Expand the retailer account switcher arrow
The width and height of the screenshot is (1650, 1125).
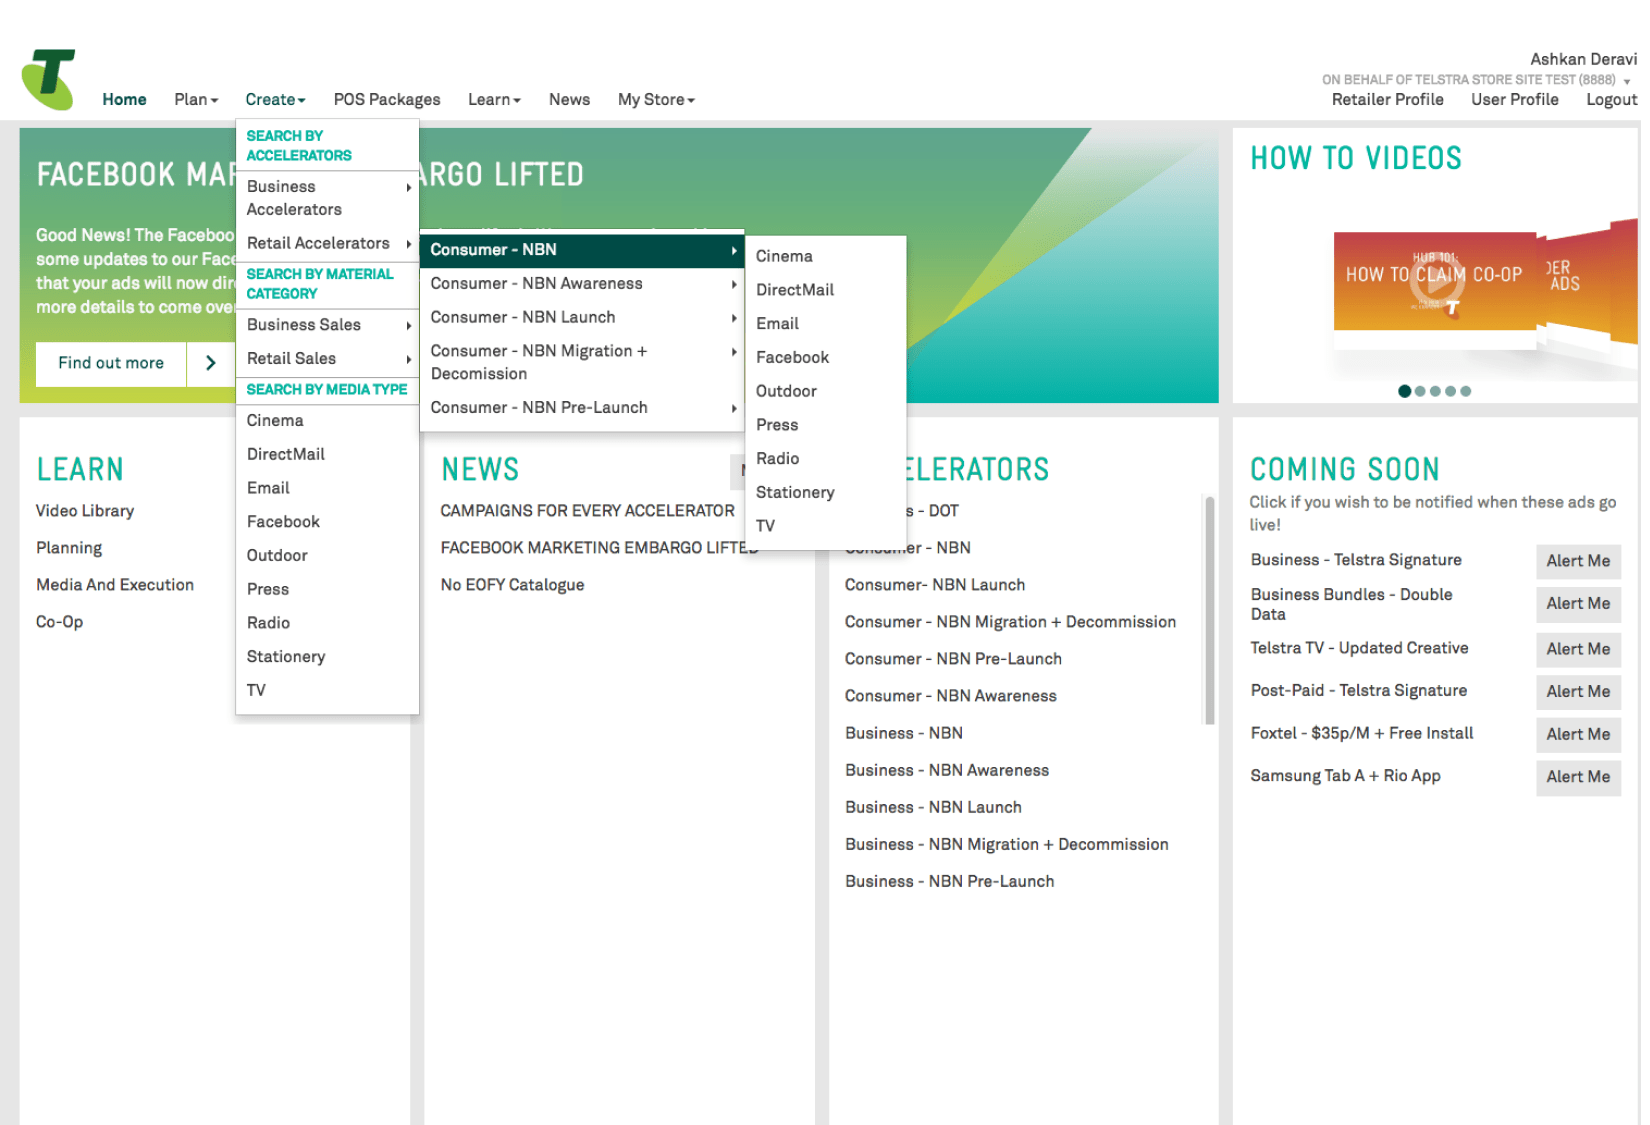tap(1627, 81)
